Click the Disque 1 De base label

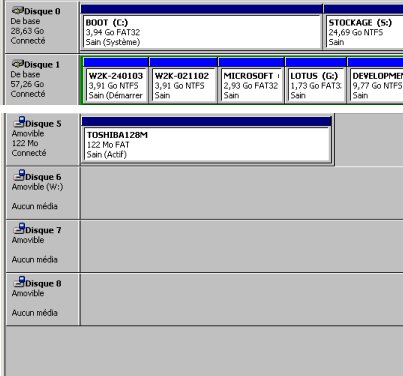[x=25, y=74]
